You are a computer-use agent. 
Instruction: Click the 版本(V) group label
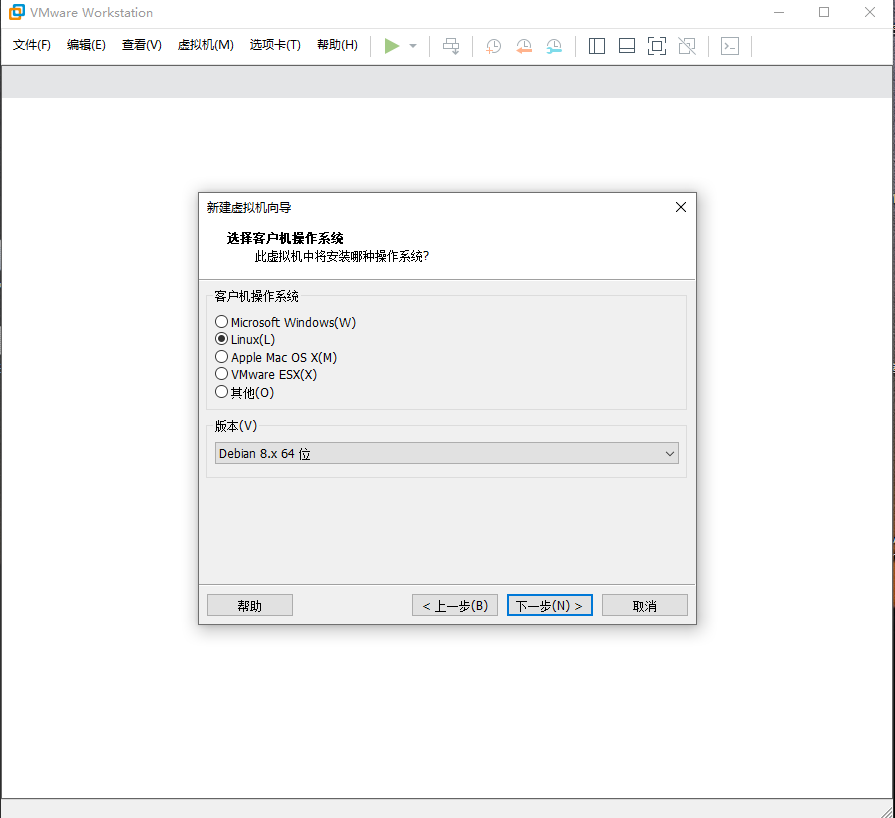coord(236,426)
